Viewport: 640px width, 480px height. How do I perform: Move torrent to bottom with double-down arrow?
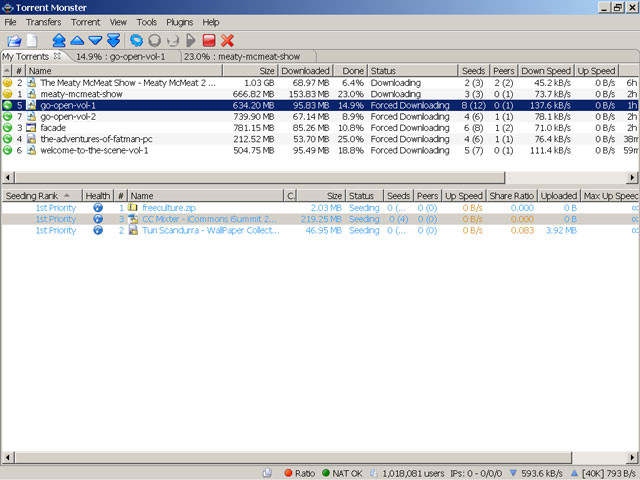113,40
